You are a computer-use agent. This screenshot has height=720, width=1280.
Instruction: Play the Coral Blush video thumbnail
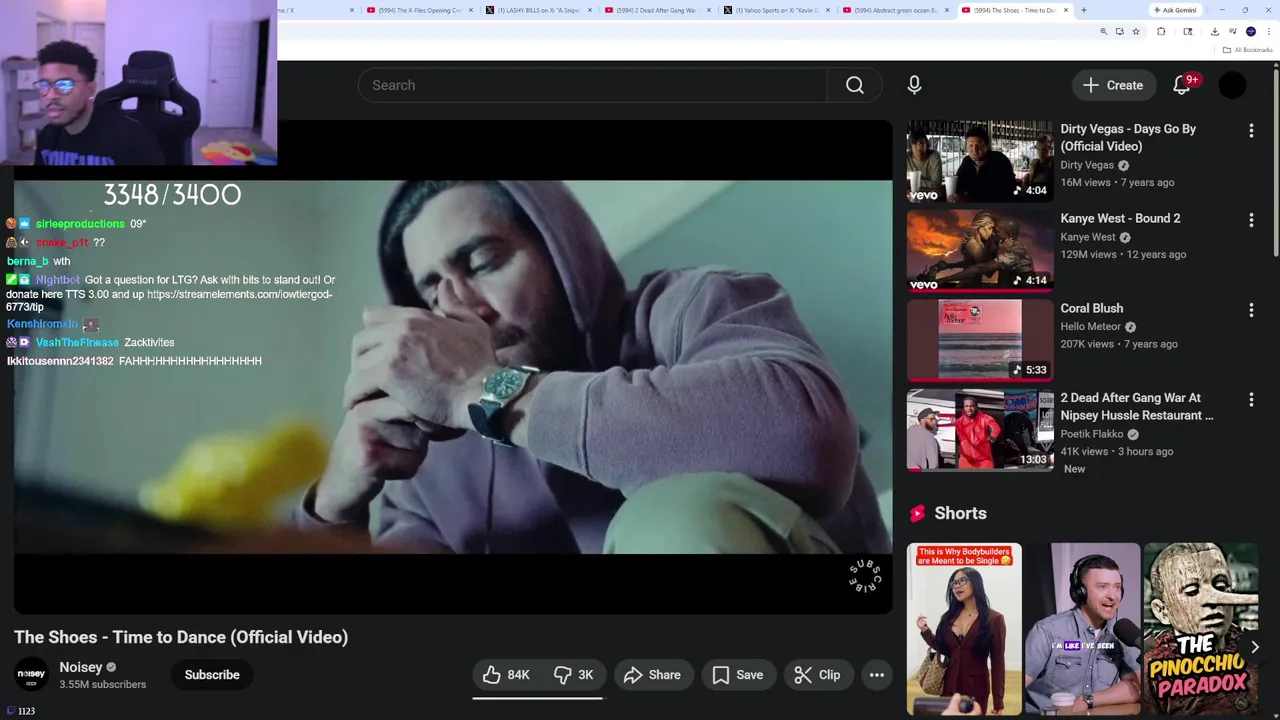tap(980, 341)
